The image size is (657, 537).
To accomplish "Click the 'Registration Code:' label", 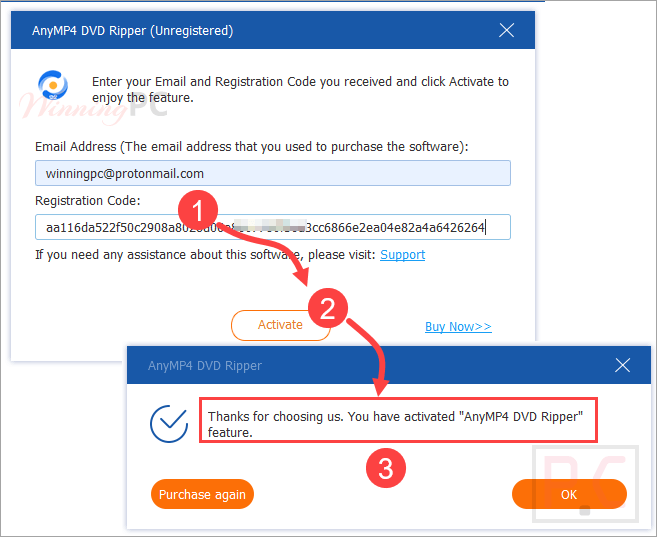I will (x=88, y=201).
